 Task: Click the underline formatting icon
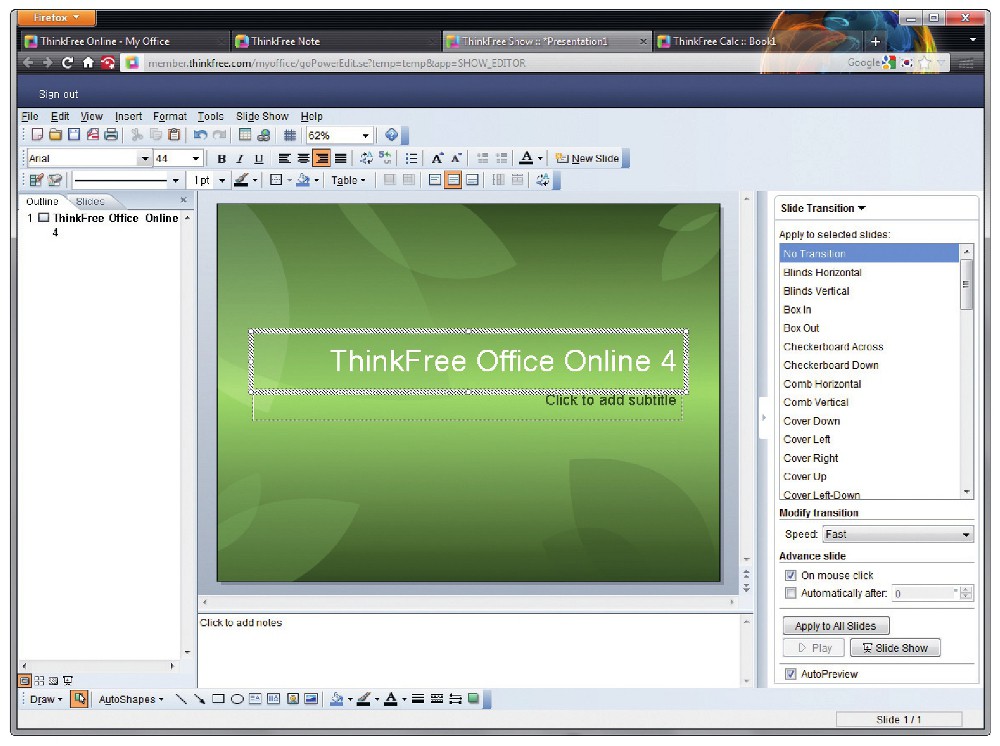click(259, 159)
